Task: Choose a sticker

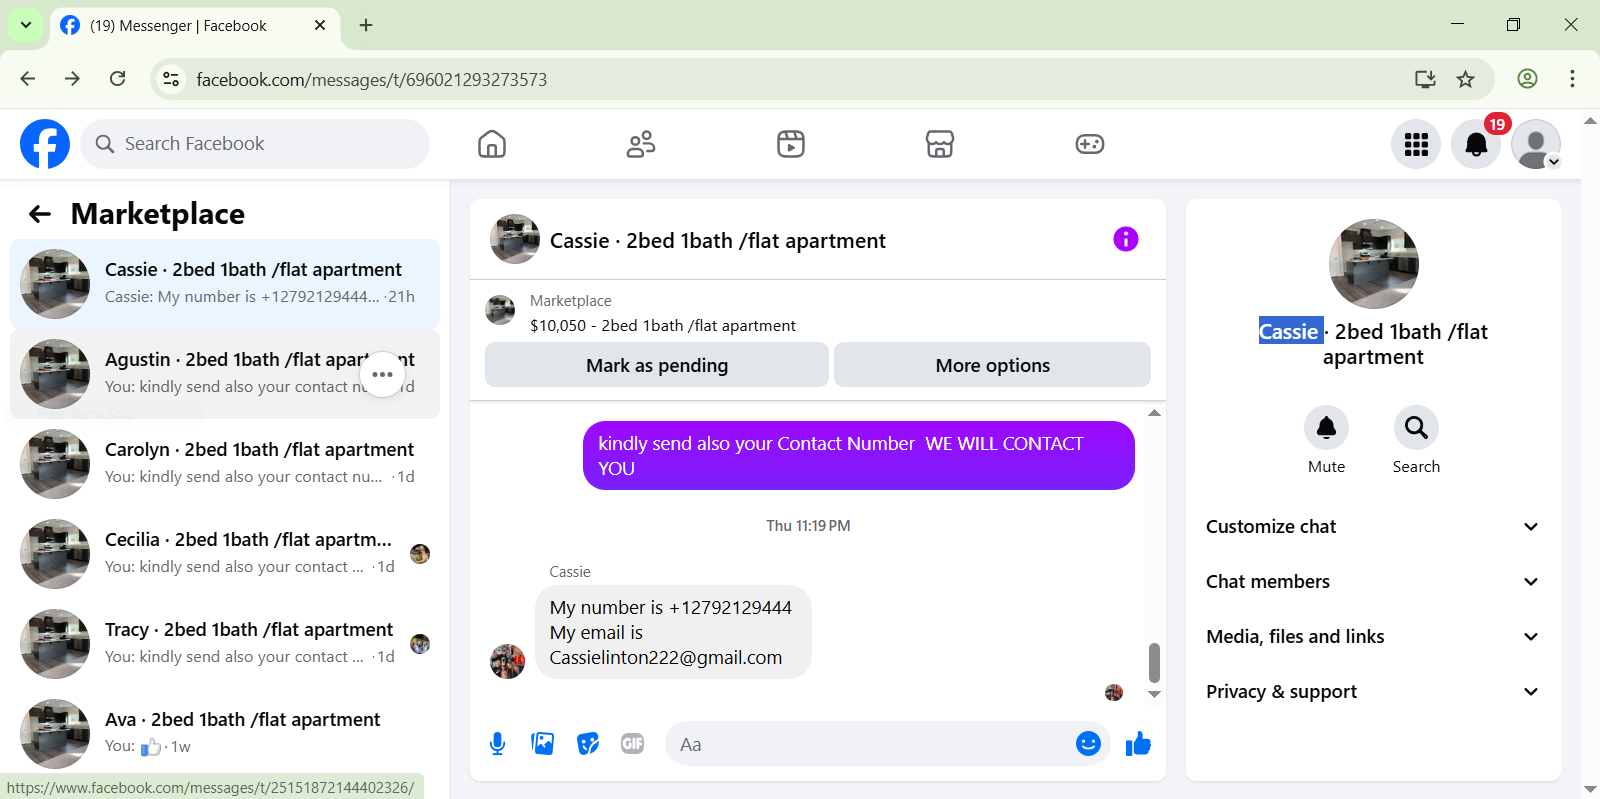Action: coord(588,744)
